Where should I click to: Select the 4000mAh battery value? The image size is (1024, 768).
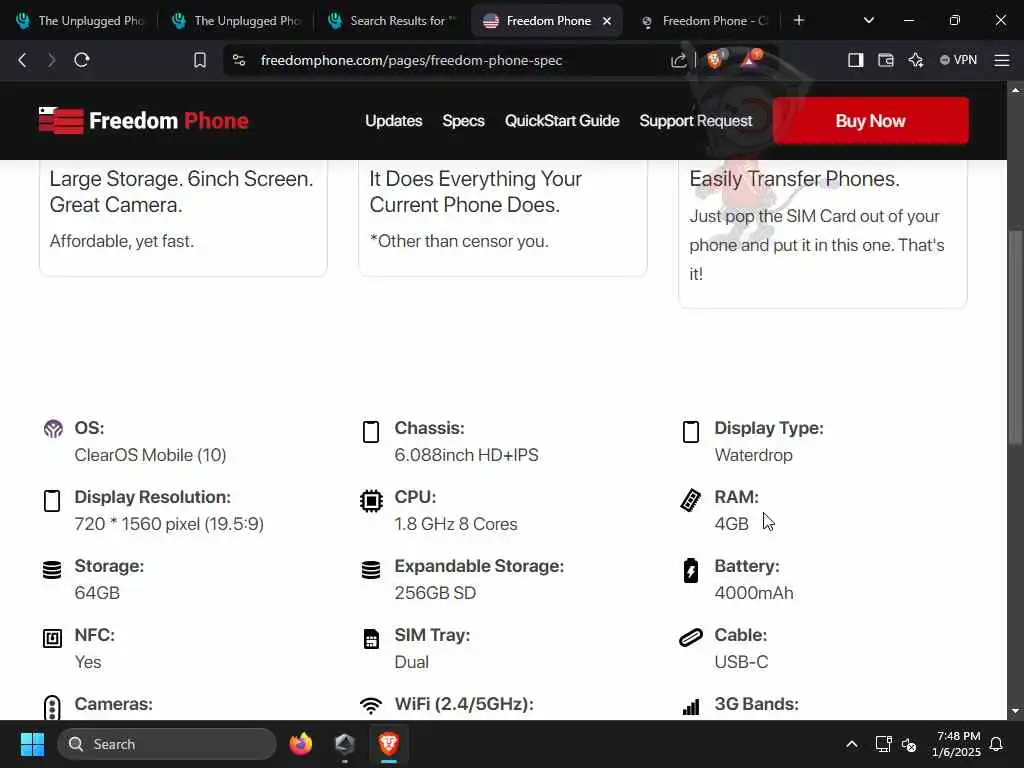click(754, 593)
